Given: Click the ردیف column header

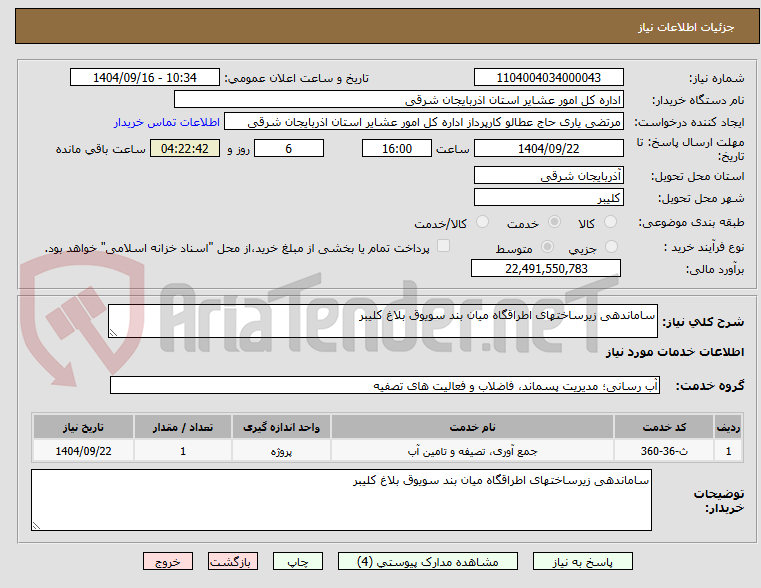Looking at the screenshot, I should 728,427.
